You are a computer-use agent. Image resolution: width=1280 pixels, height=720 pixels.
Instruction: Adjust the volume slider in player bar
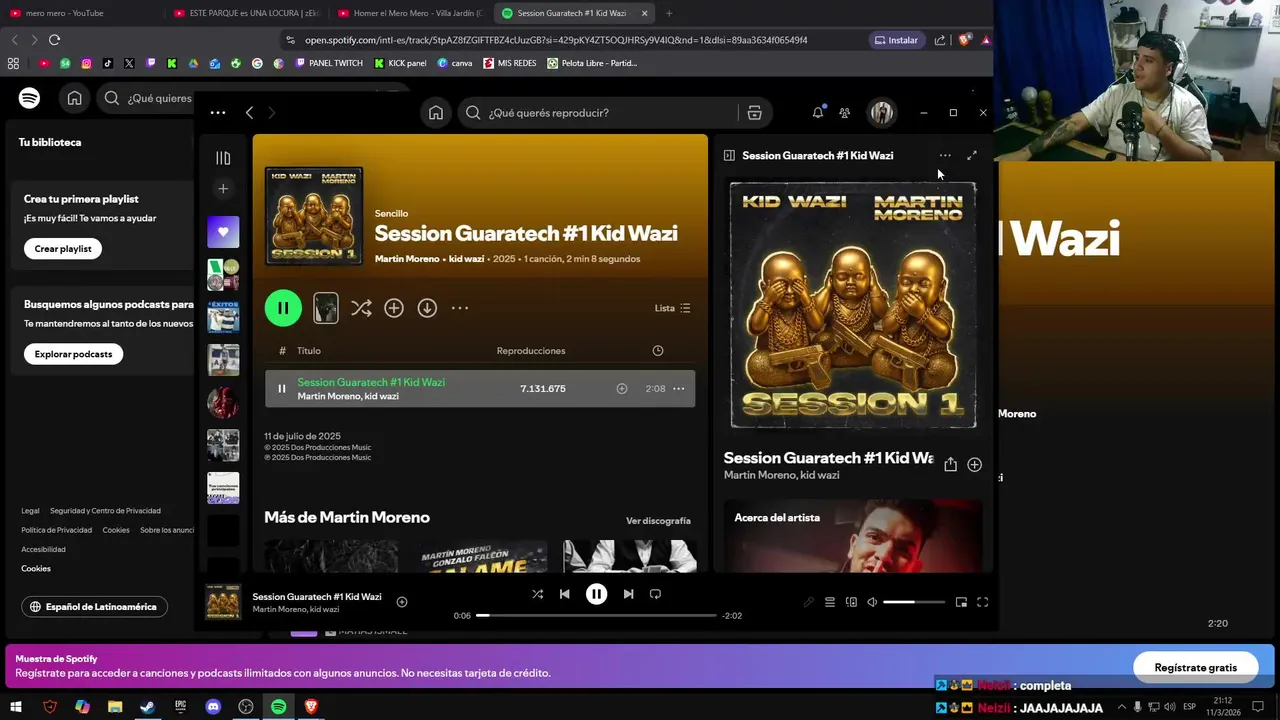coord(914,602)
